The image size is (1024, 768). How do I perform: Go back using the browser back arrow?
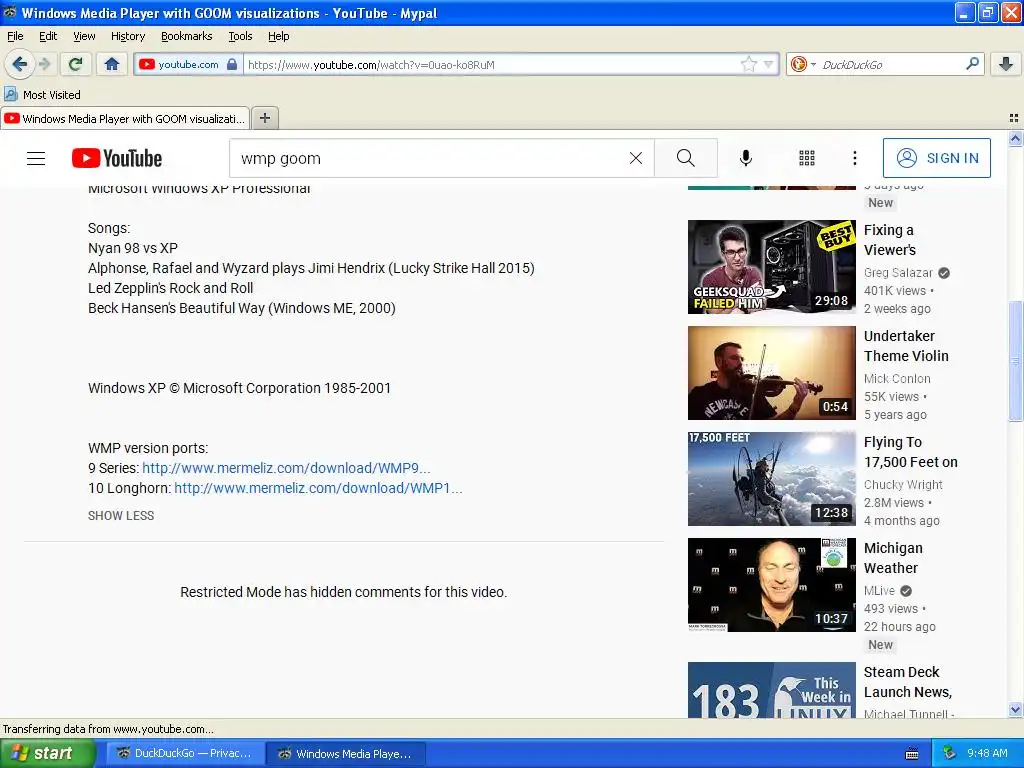(19, 64)
